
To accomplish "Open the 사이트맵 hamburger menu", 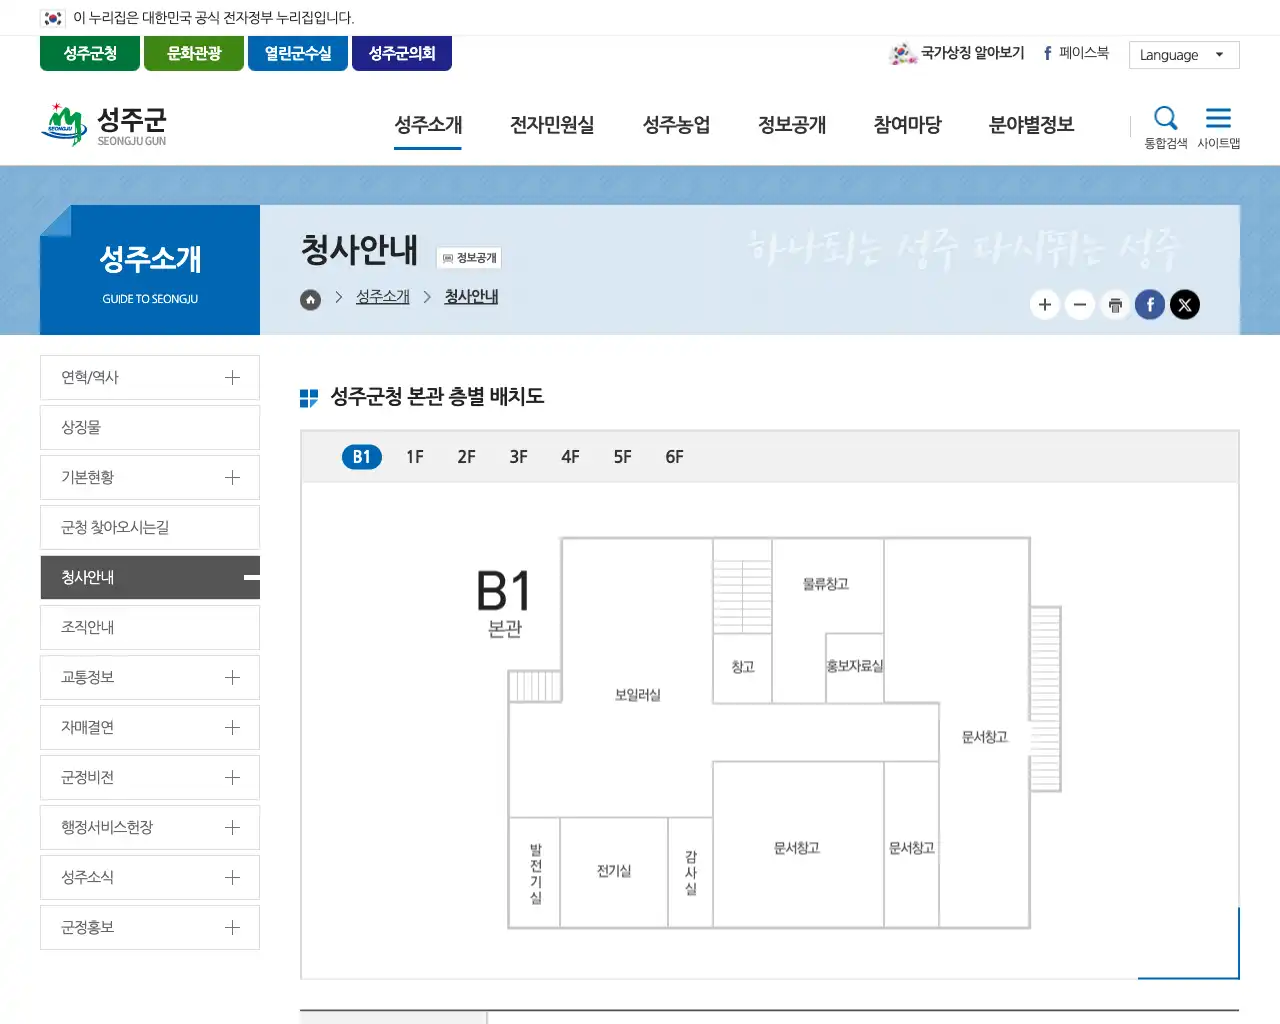I will (x=1219, y=127).
